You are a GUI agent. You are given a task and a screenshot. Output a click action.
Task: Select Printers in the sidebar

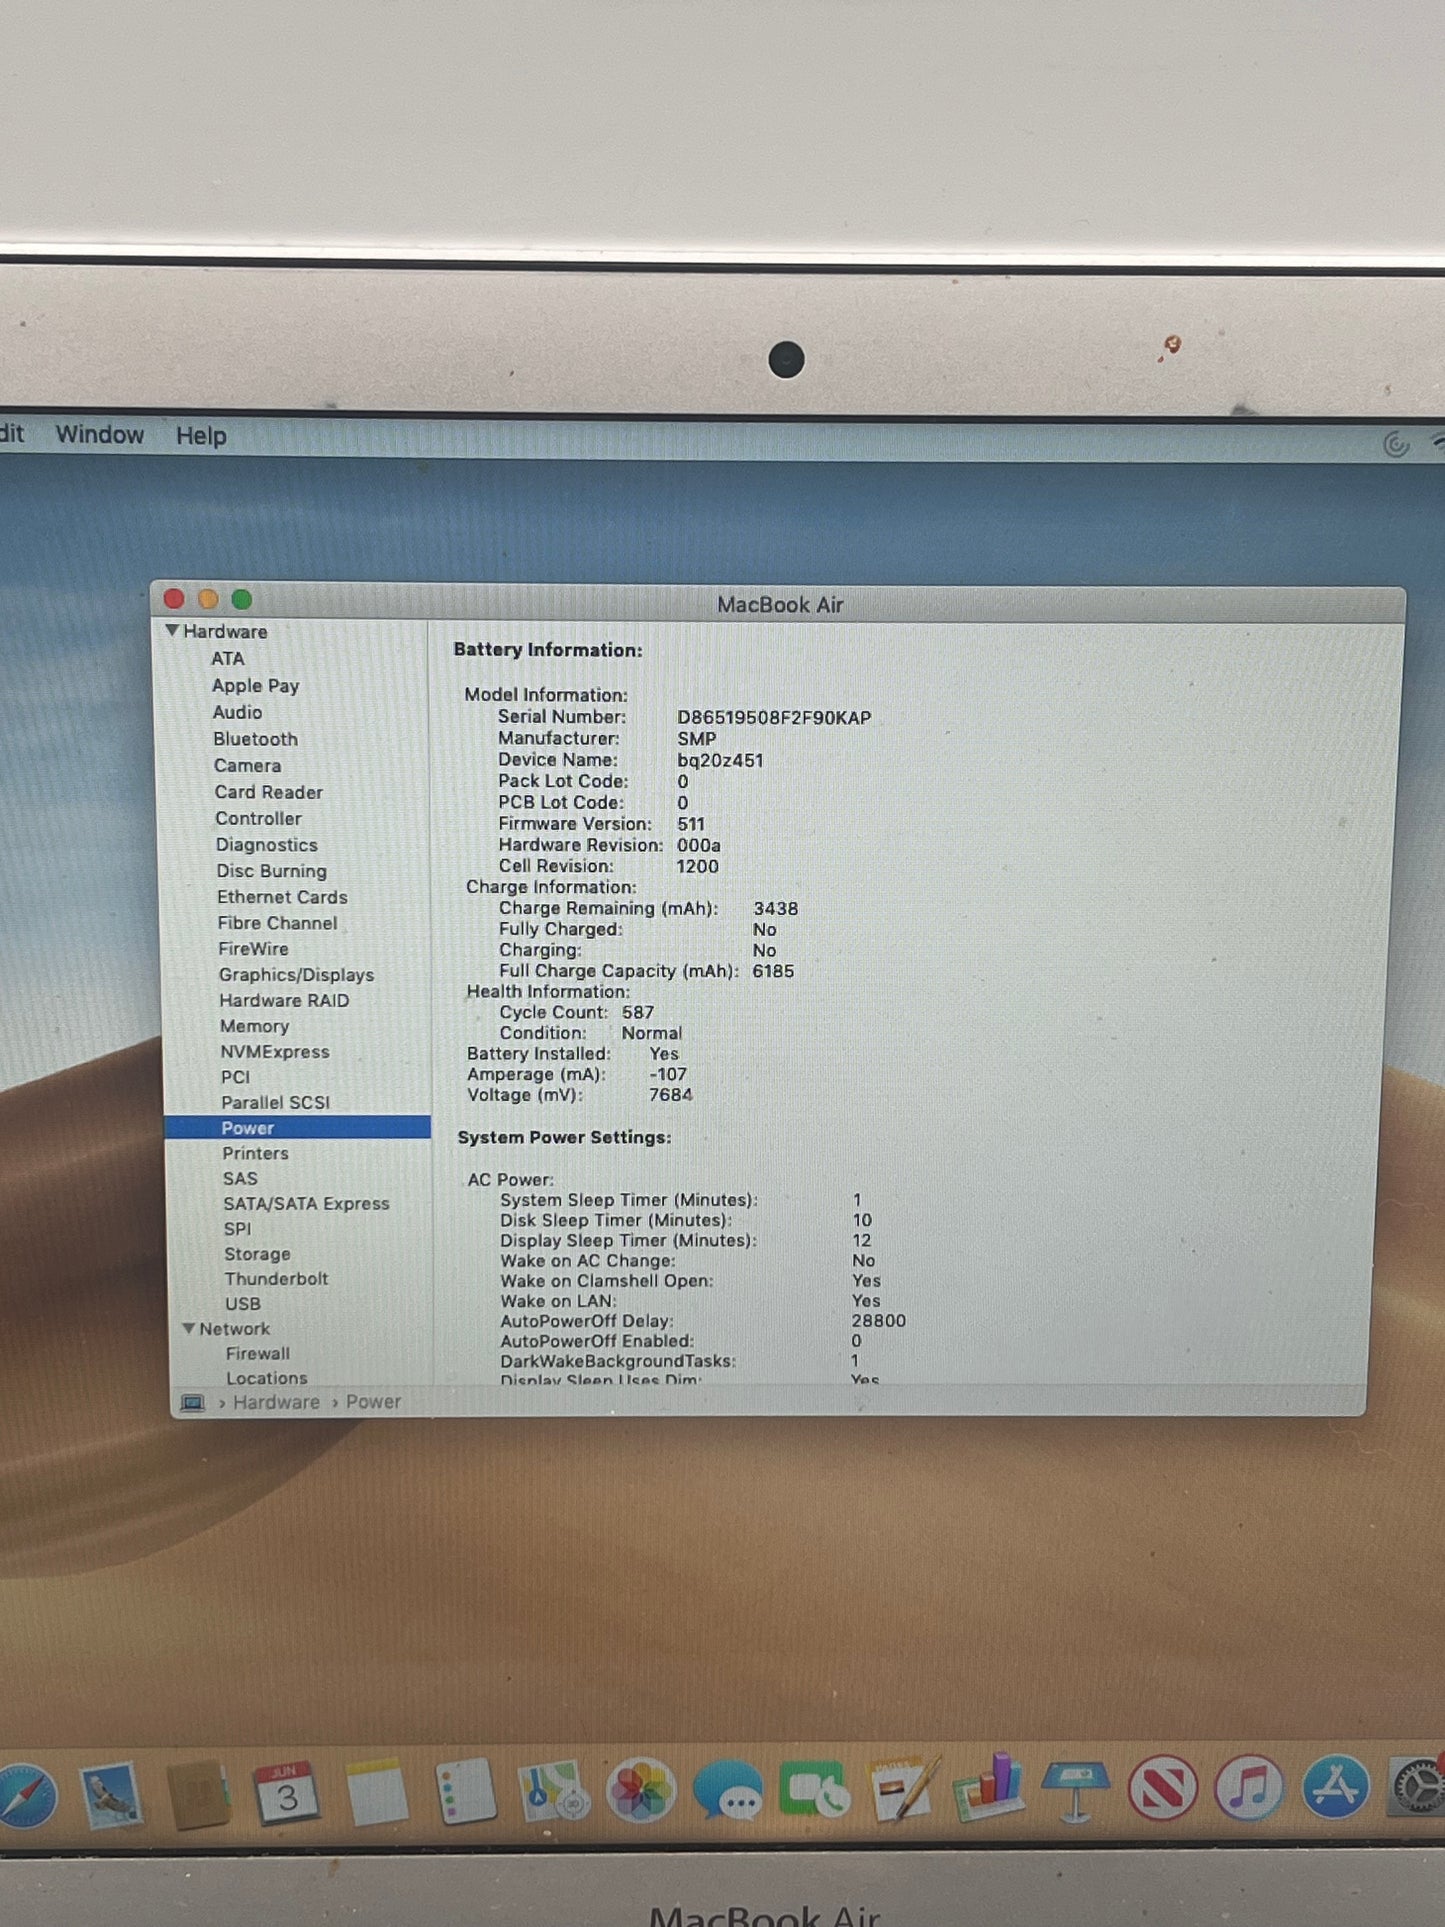click(255, 1154)
